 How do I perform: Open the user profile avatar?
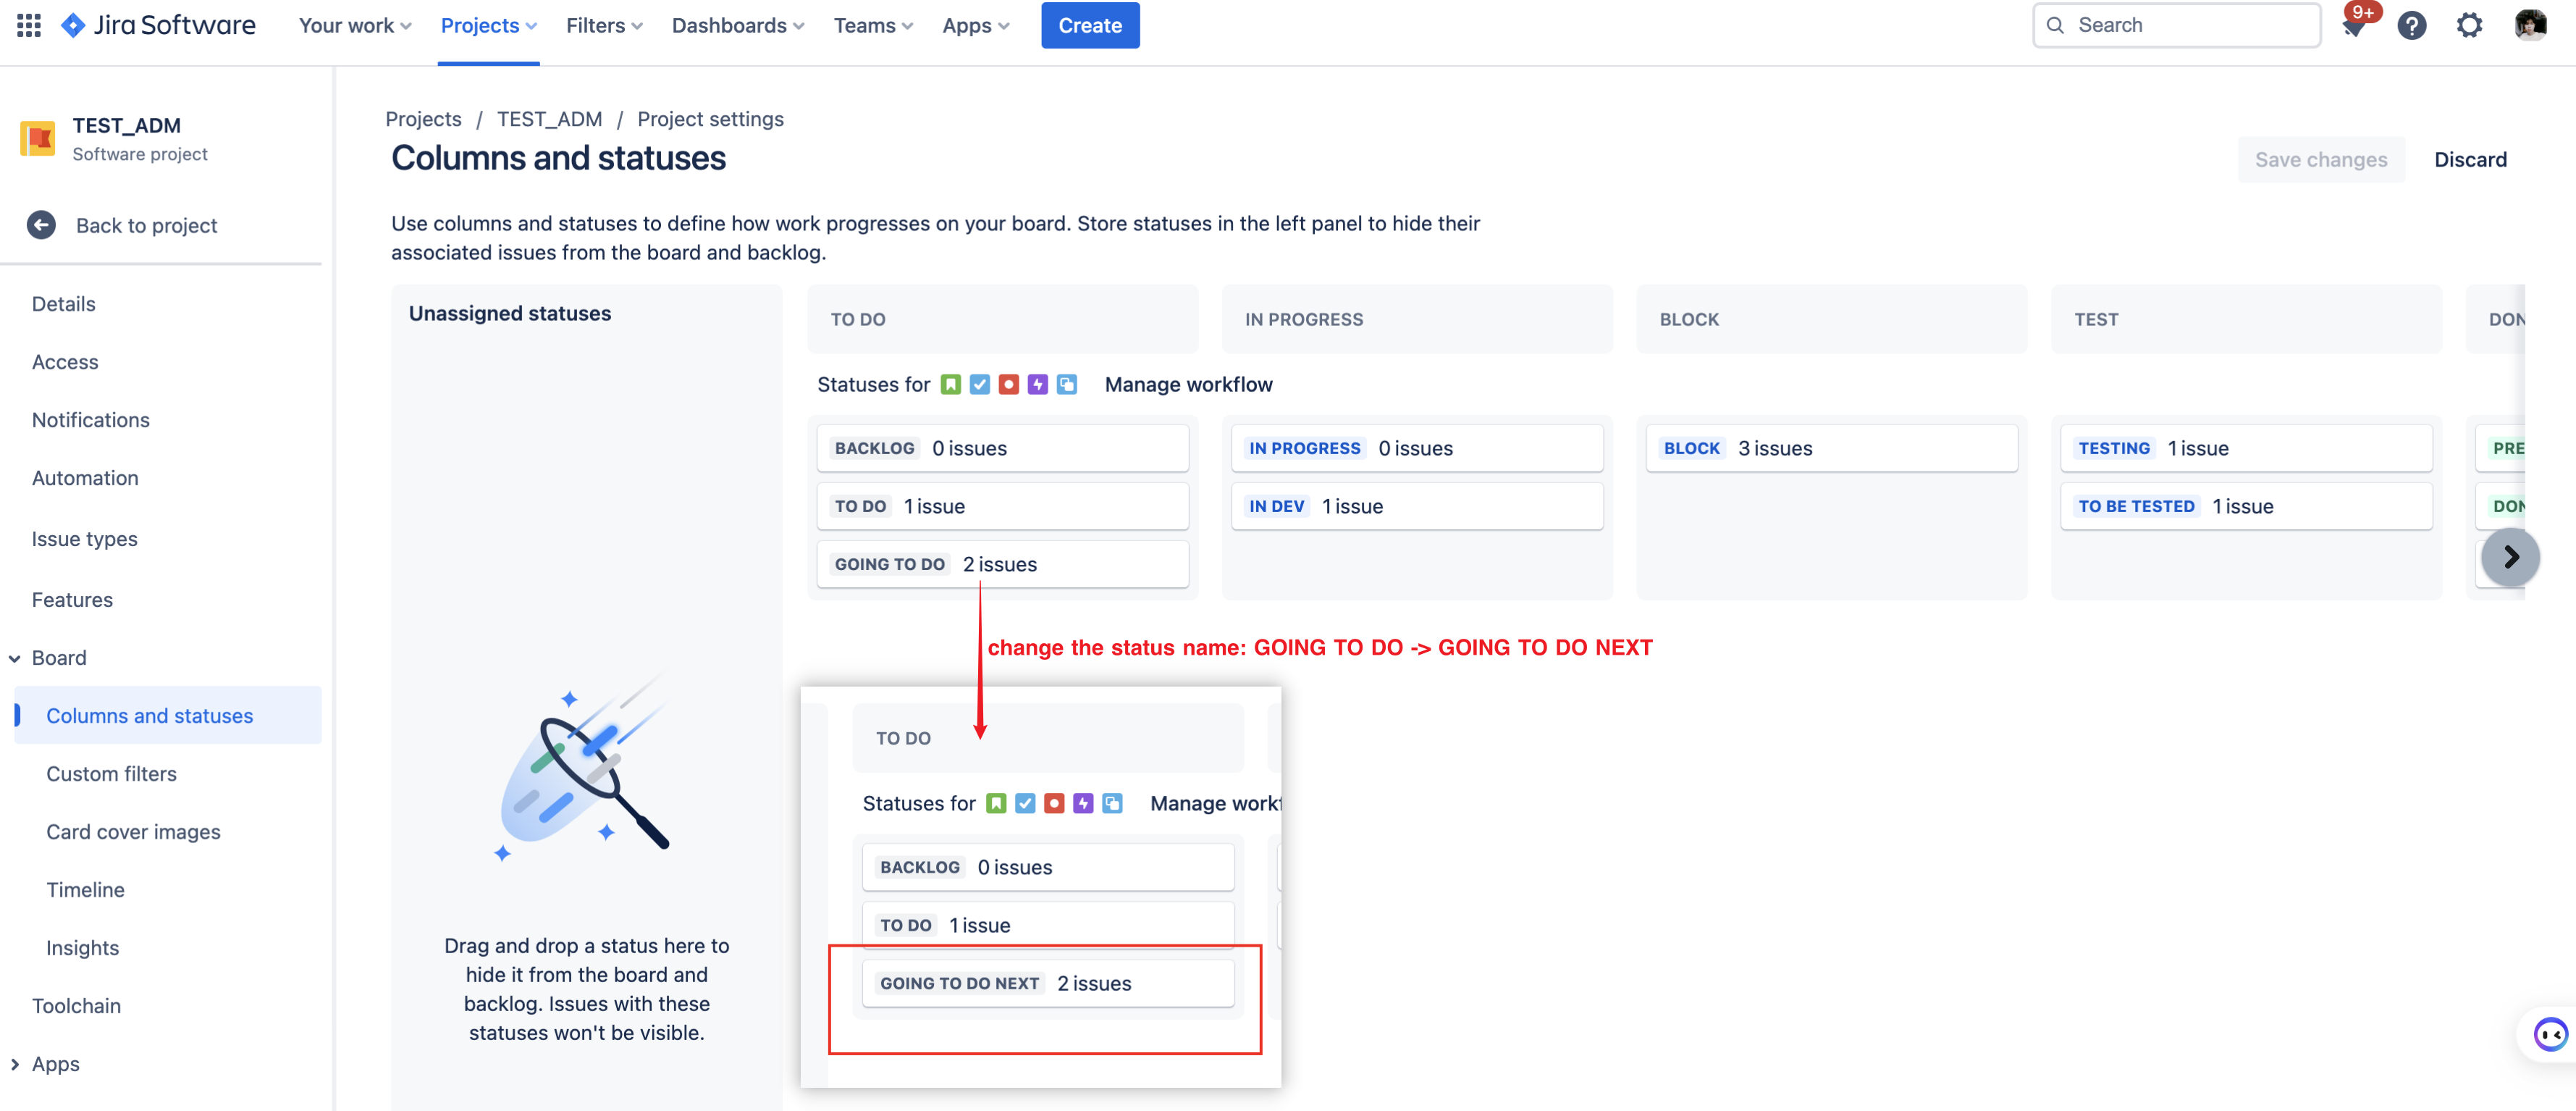[2530, 25]
